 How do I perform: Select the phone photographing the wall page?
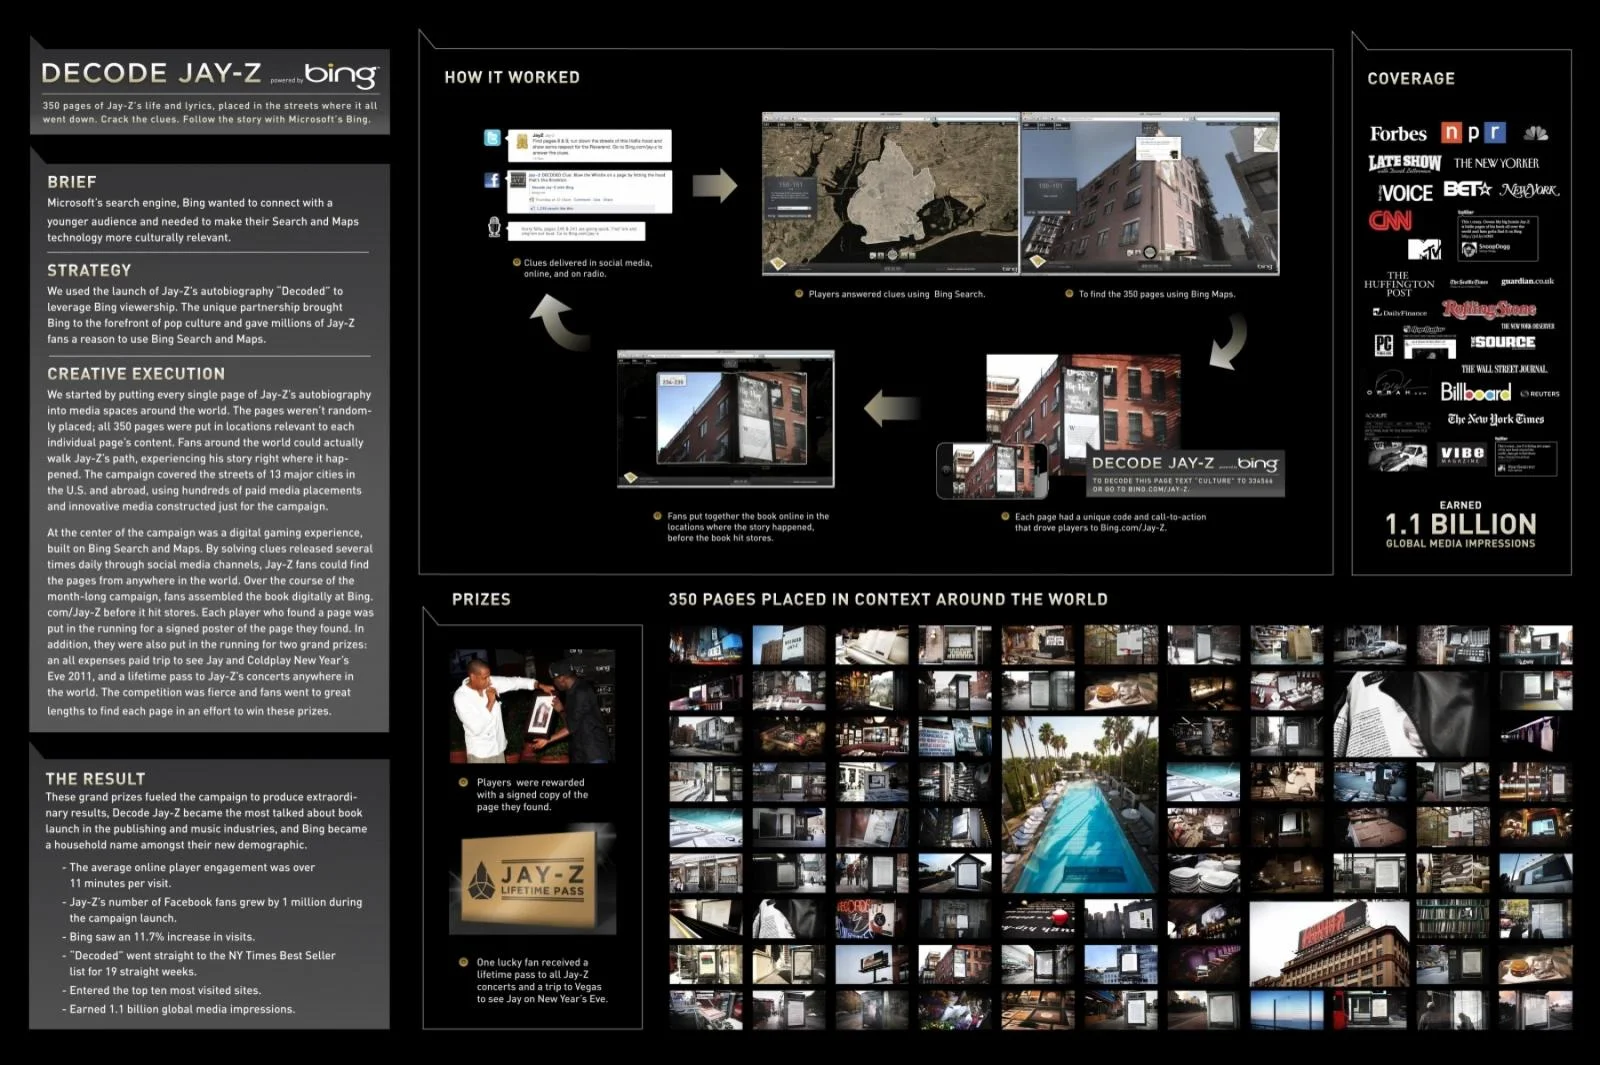(x=992, y=470)
